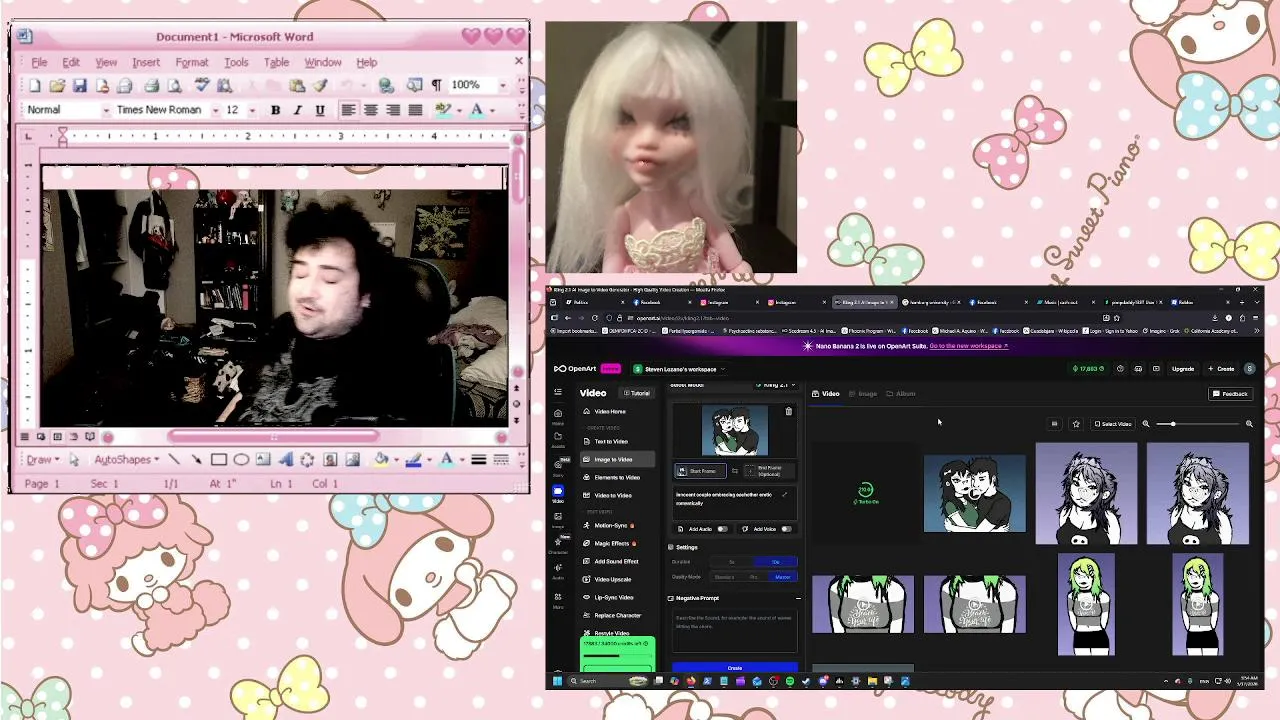This screenshot has width=1280, height=720.
Task: Open the AutoShapes dropdown menu
Action: click(126, 460)
